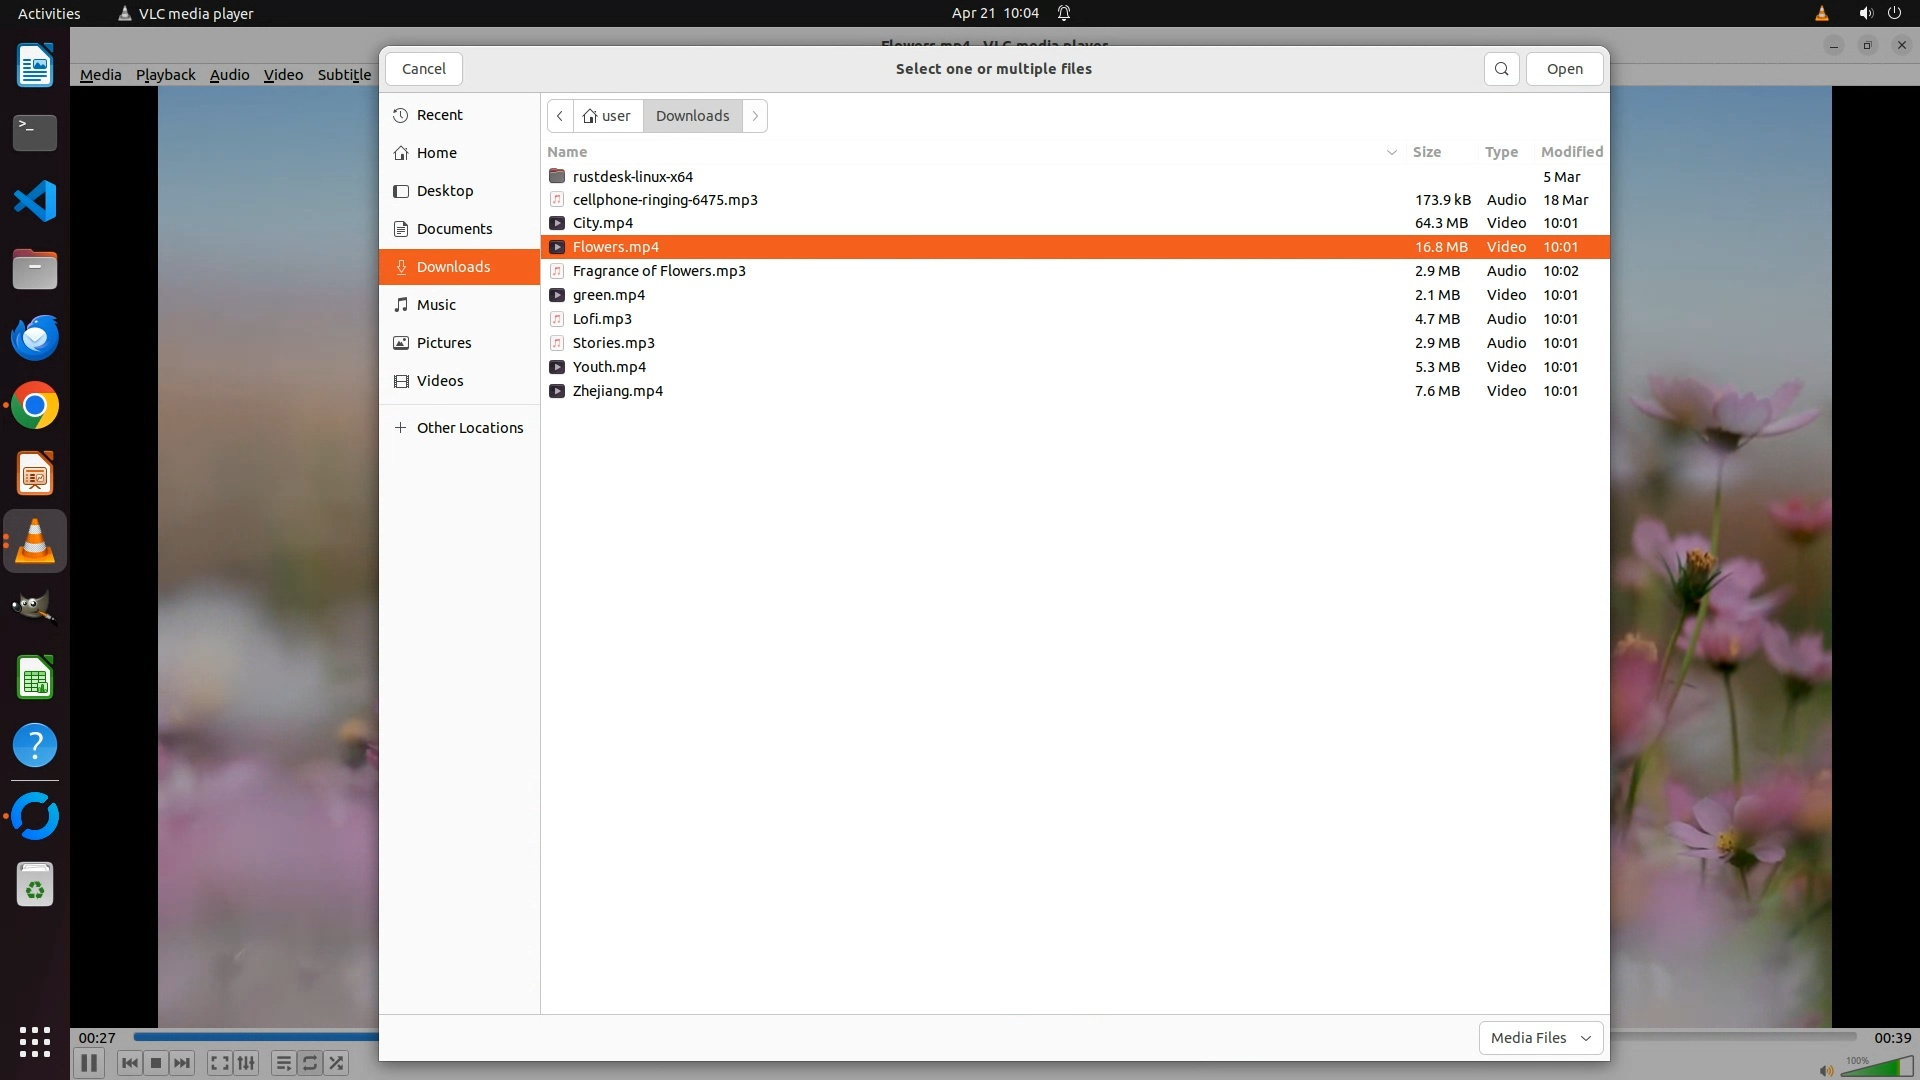Skip to the next media track
This screenshot has height=1080, width=1920.
[182, 1063]
